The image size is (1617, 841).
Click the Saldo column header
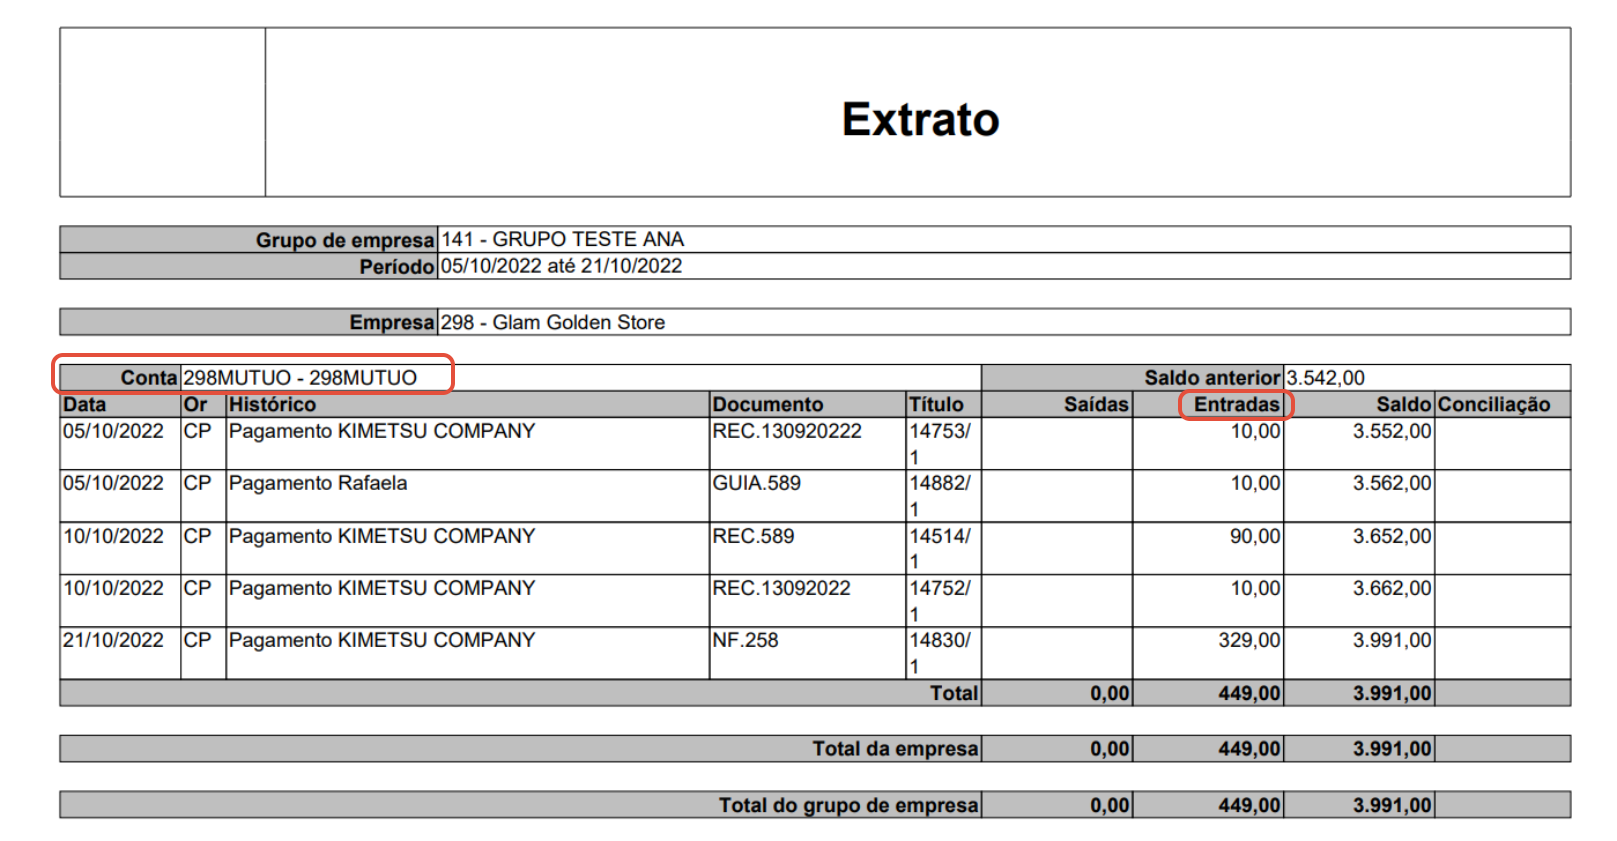pyautogui.click(x=1404, y=404)
